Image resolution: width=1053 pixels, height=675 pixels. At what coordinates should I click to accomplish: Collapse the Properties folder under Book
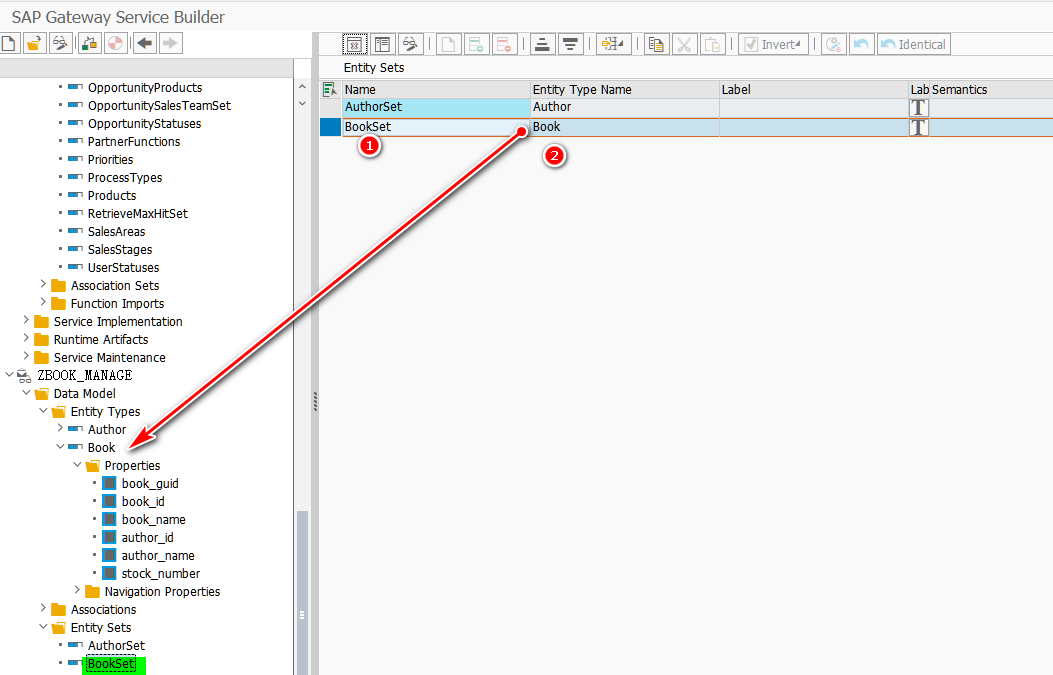pyautogui.click(x=77, y=465)
